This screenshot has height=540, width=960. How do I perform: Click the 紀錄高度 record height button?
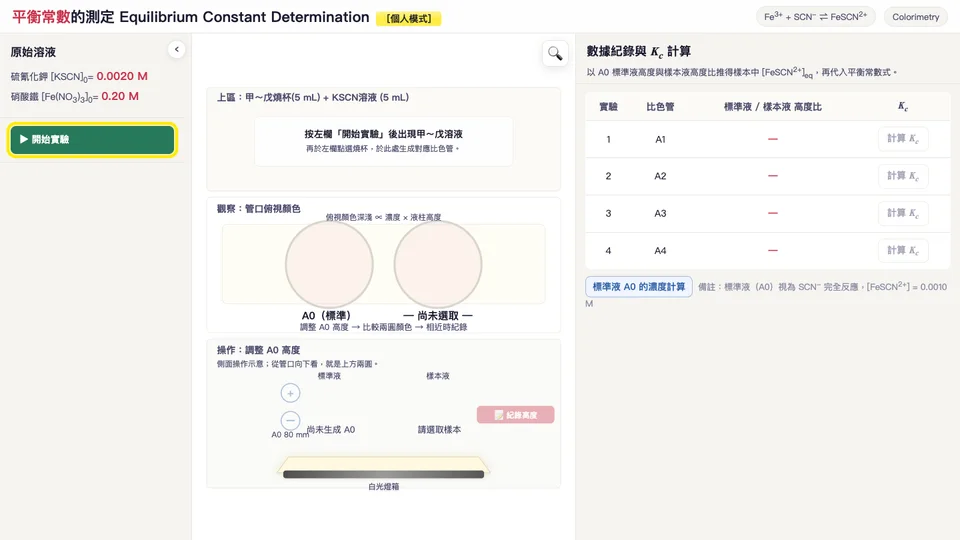516,415
